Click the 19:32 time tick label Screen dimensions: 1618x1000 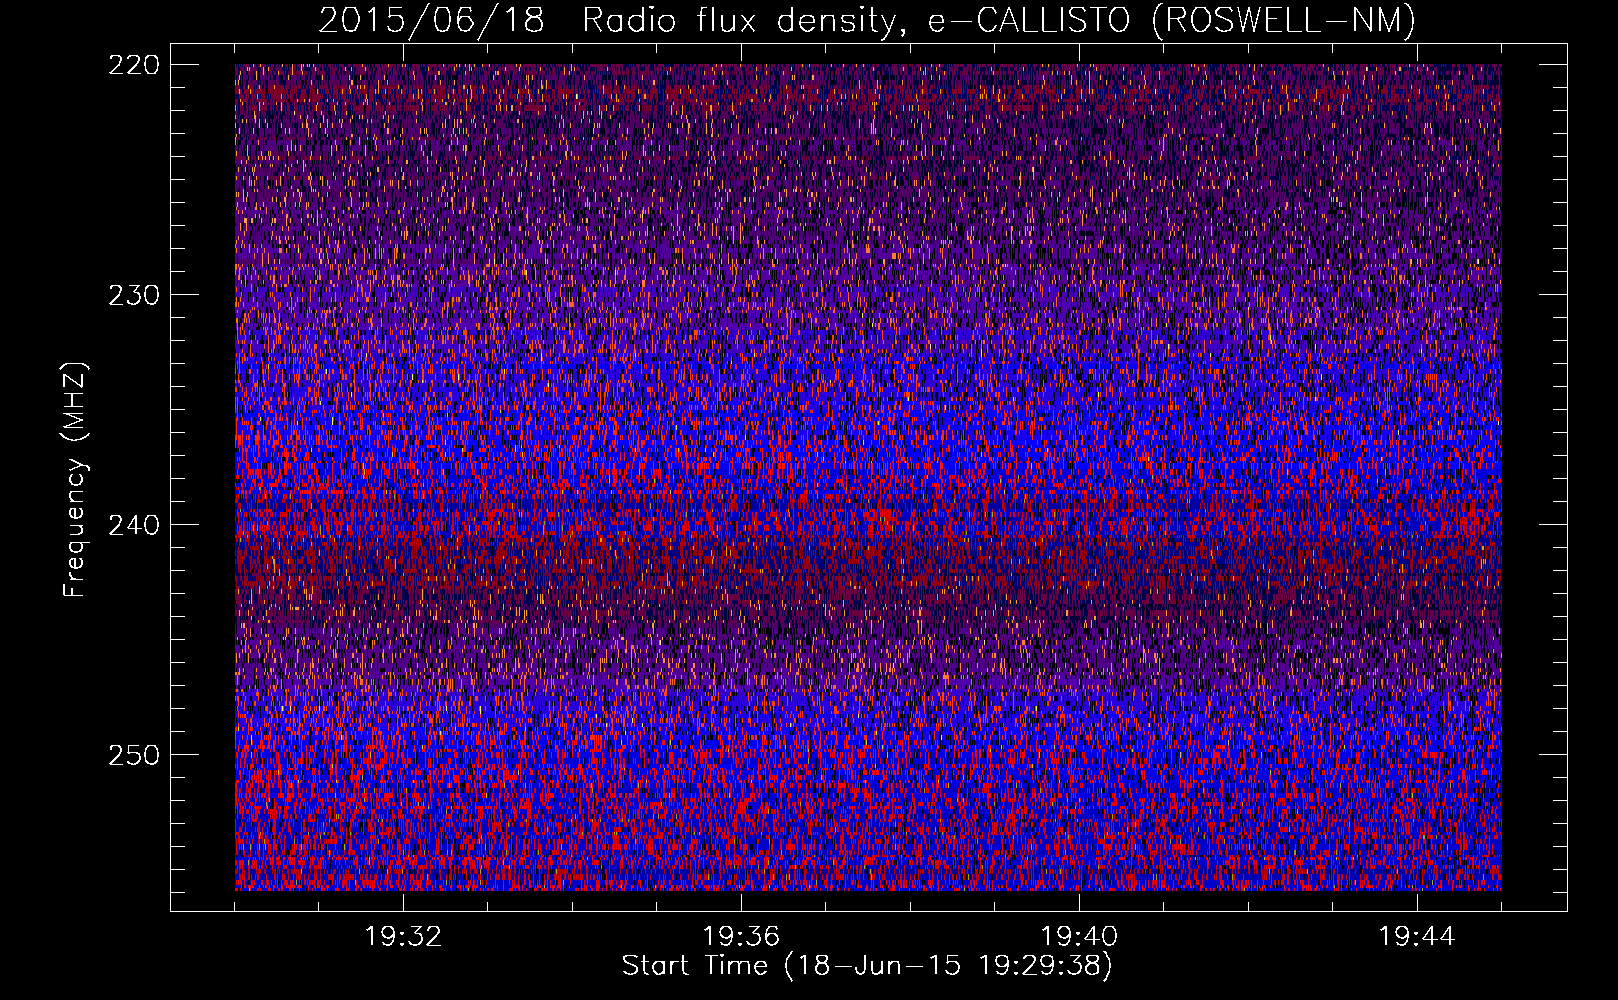[403, 937]
